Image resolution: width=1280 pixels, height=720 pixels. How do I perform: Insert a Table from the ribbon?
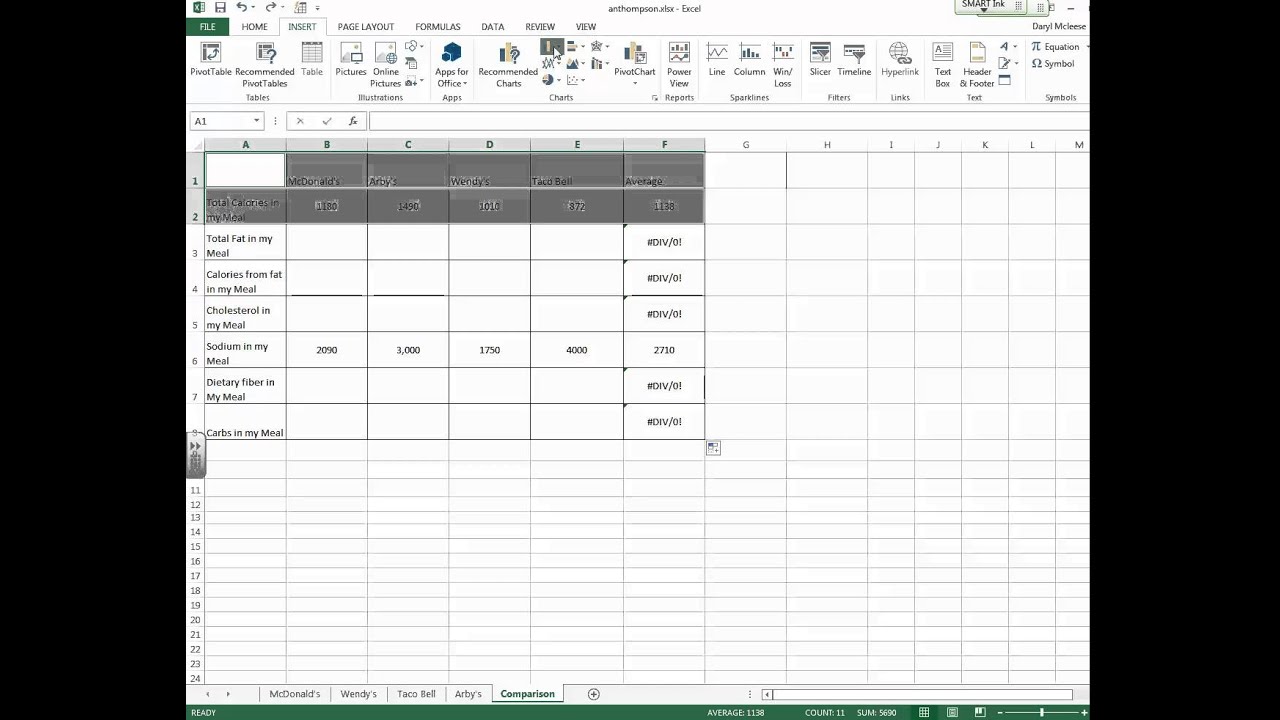pyautogui.click(x=312, y=60)
